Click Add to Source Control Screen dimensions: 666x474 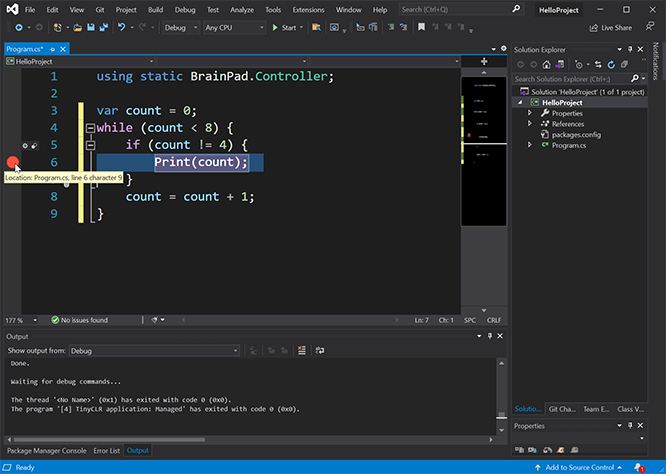point(578,467)
